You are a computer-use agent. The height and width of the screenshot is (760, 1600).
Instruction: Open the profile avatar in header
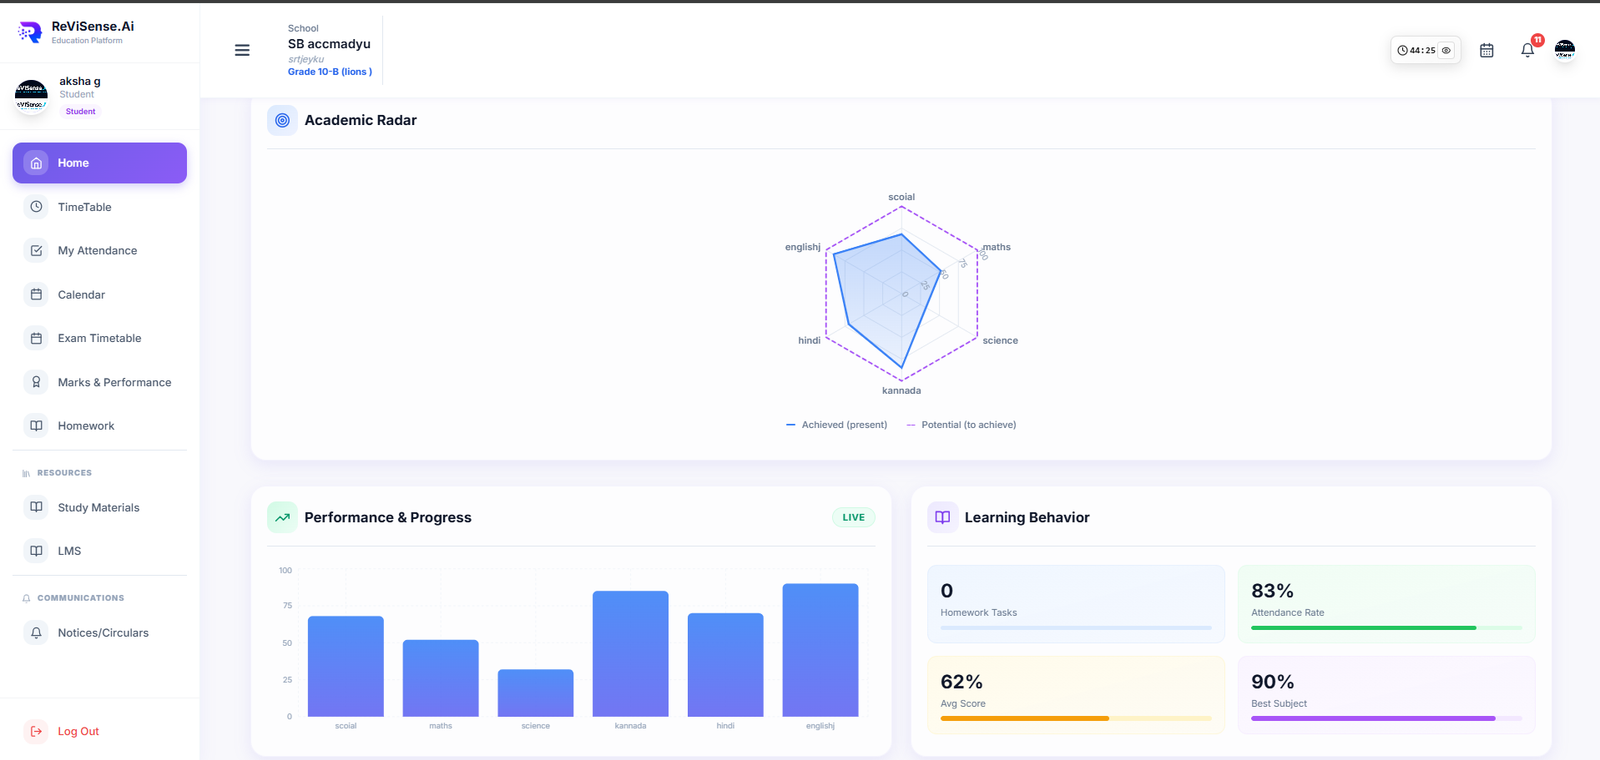1565,50
